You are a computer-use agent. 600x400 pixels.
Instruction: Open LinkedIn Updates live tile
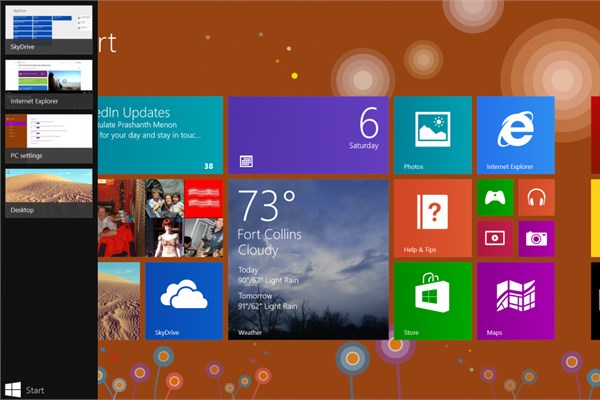160,135
